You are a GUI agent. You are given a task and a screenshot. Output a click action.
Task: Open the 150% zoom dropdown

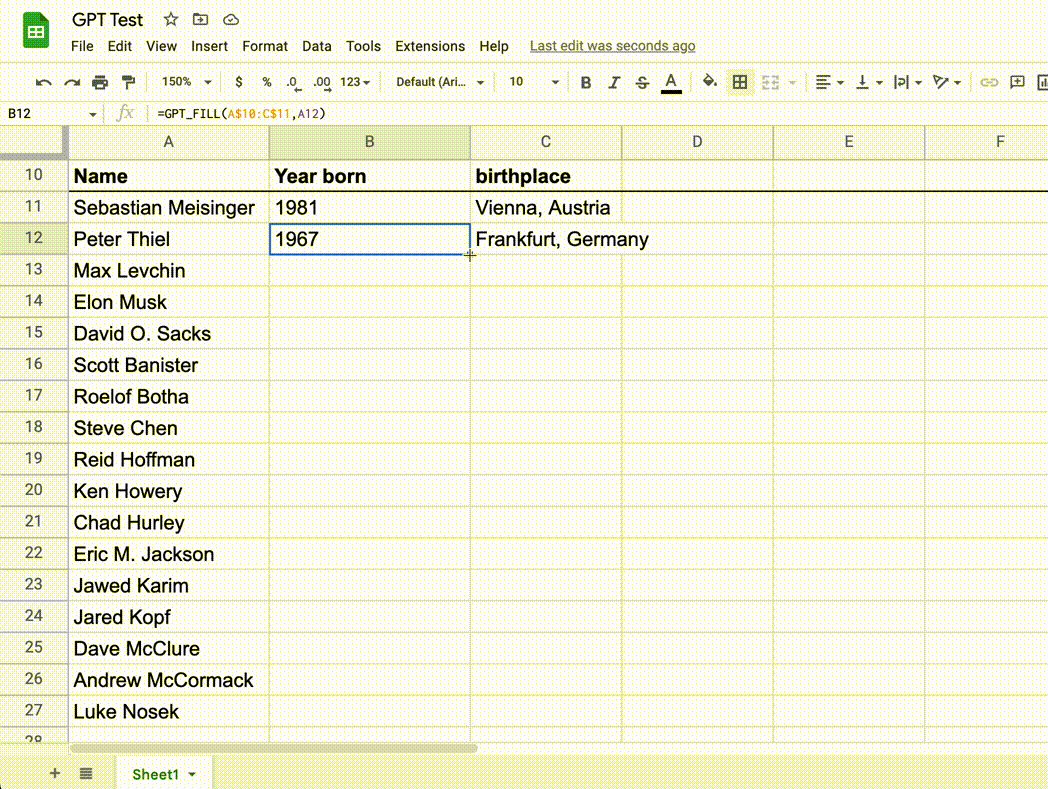(x=187, y=82)
